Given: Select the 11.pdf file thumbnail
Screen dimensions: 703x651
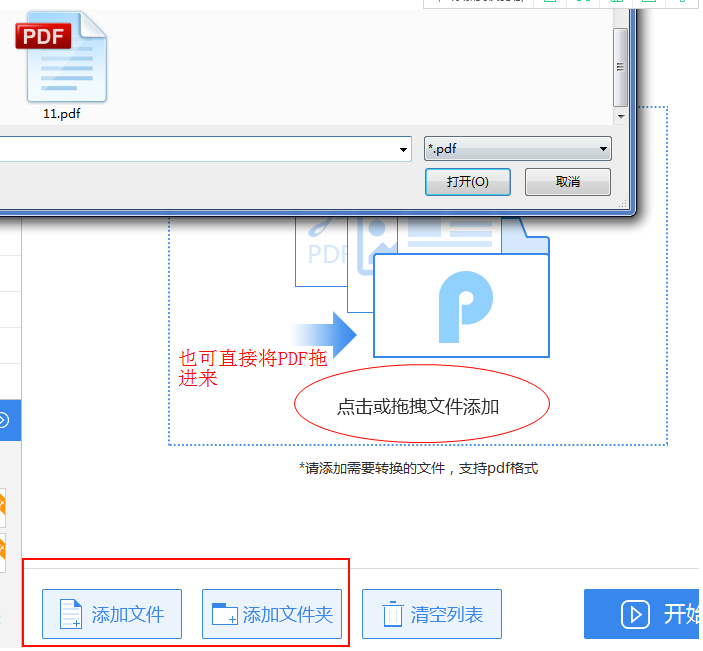Looking at the screenshot, I should point(61,57).
